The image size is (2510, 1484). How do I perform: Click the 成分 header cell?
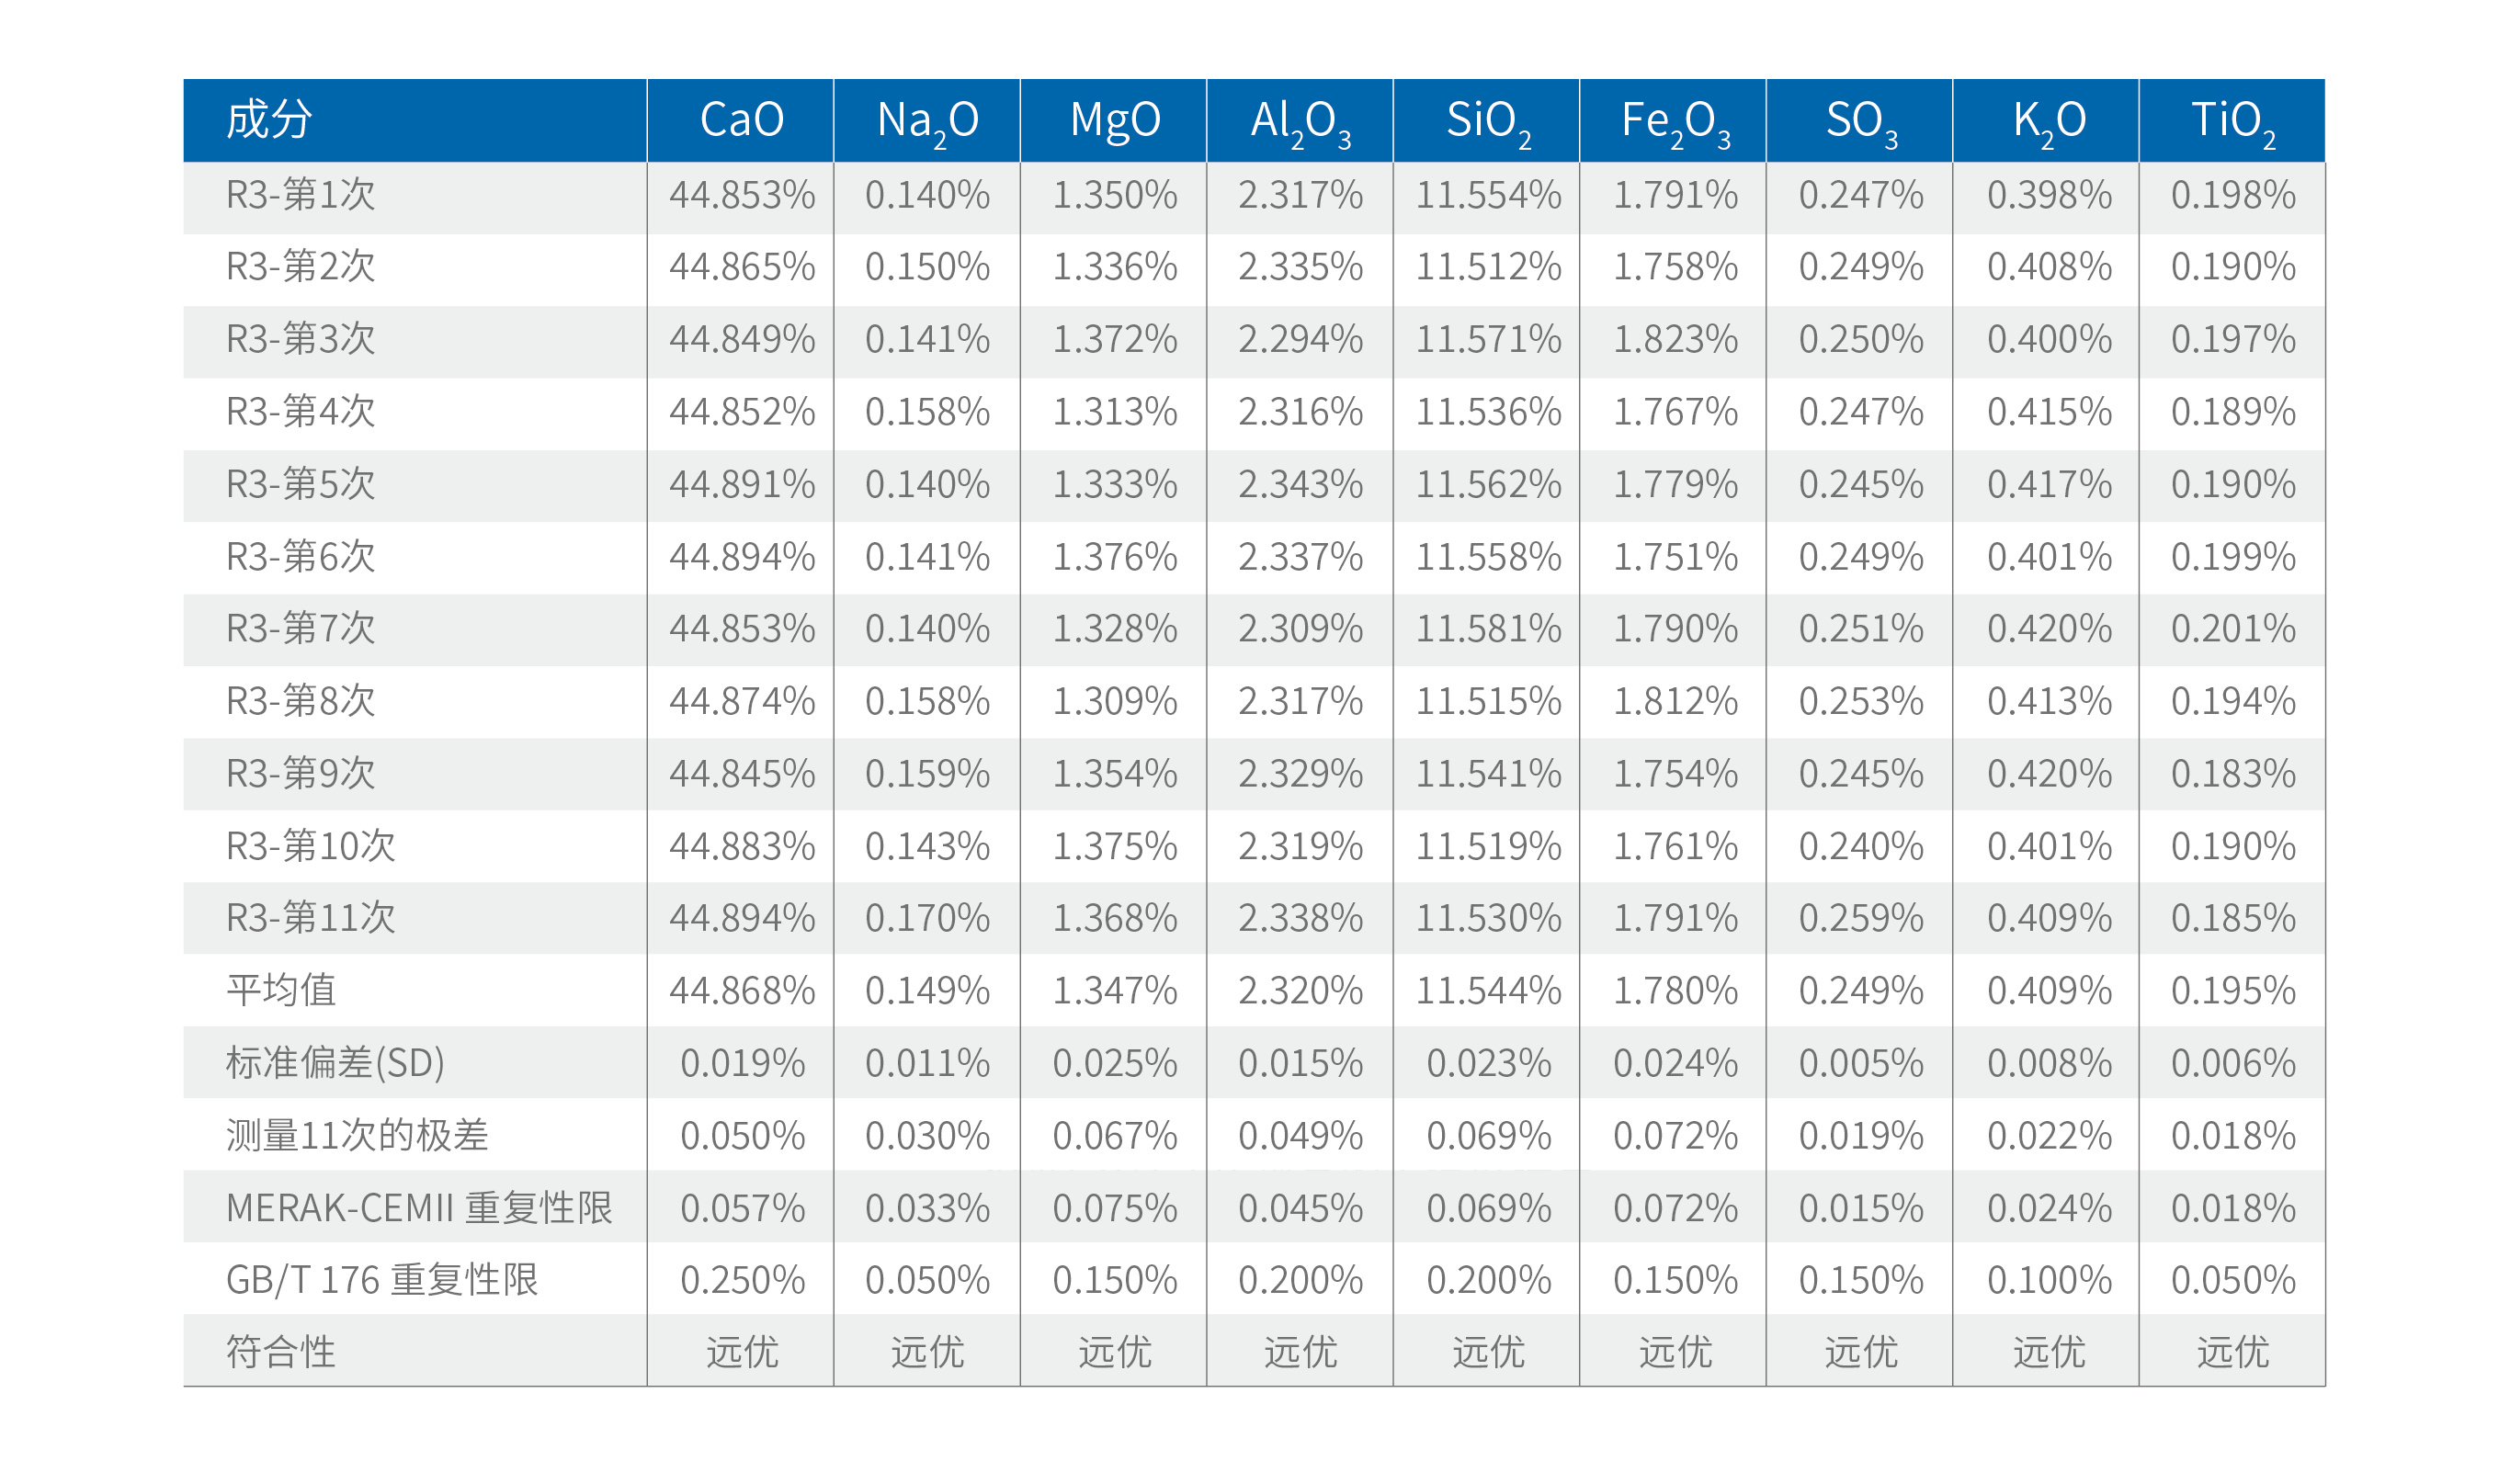pyautogui.click(x=269, y=120)
